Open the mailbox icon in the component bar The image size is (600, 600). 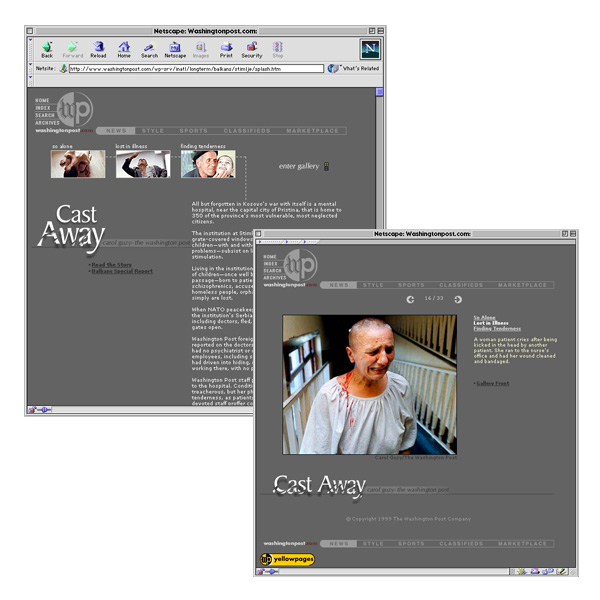coord(535,572)
